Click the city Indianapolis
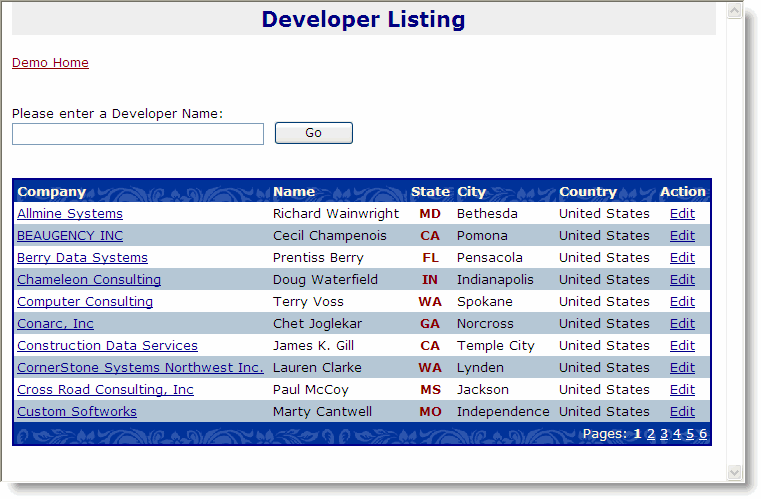This screenshot has width=761, height=499. pyautogui.click(x=495, y=280)
